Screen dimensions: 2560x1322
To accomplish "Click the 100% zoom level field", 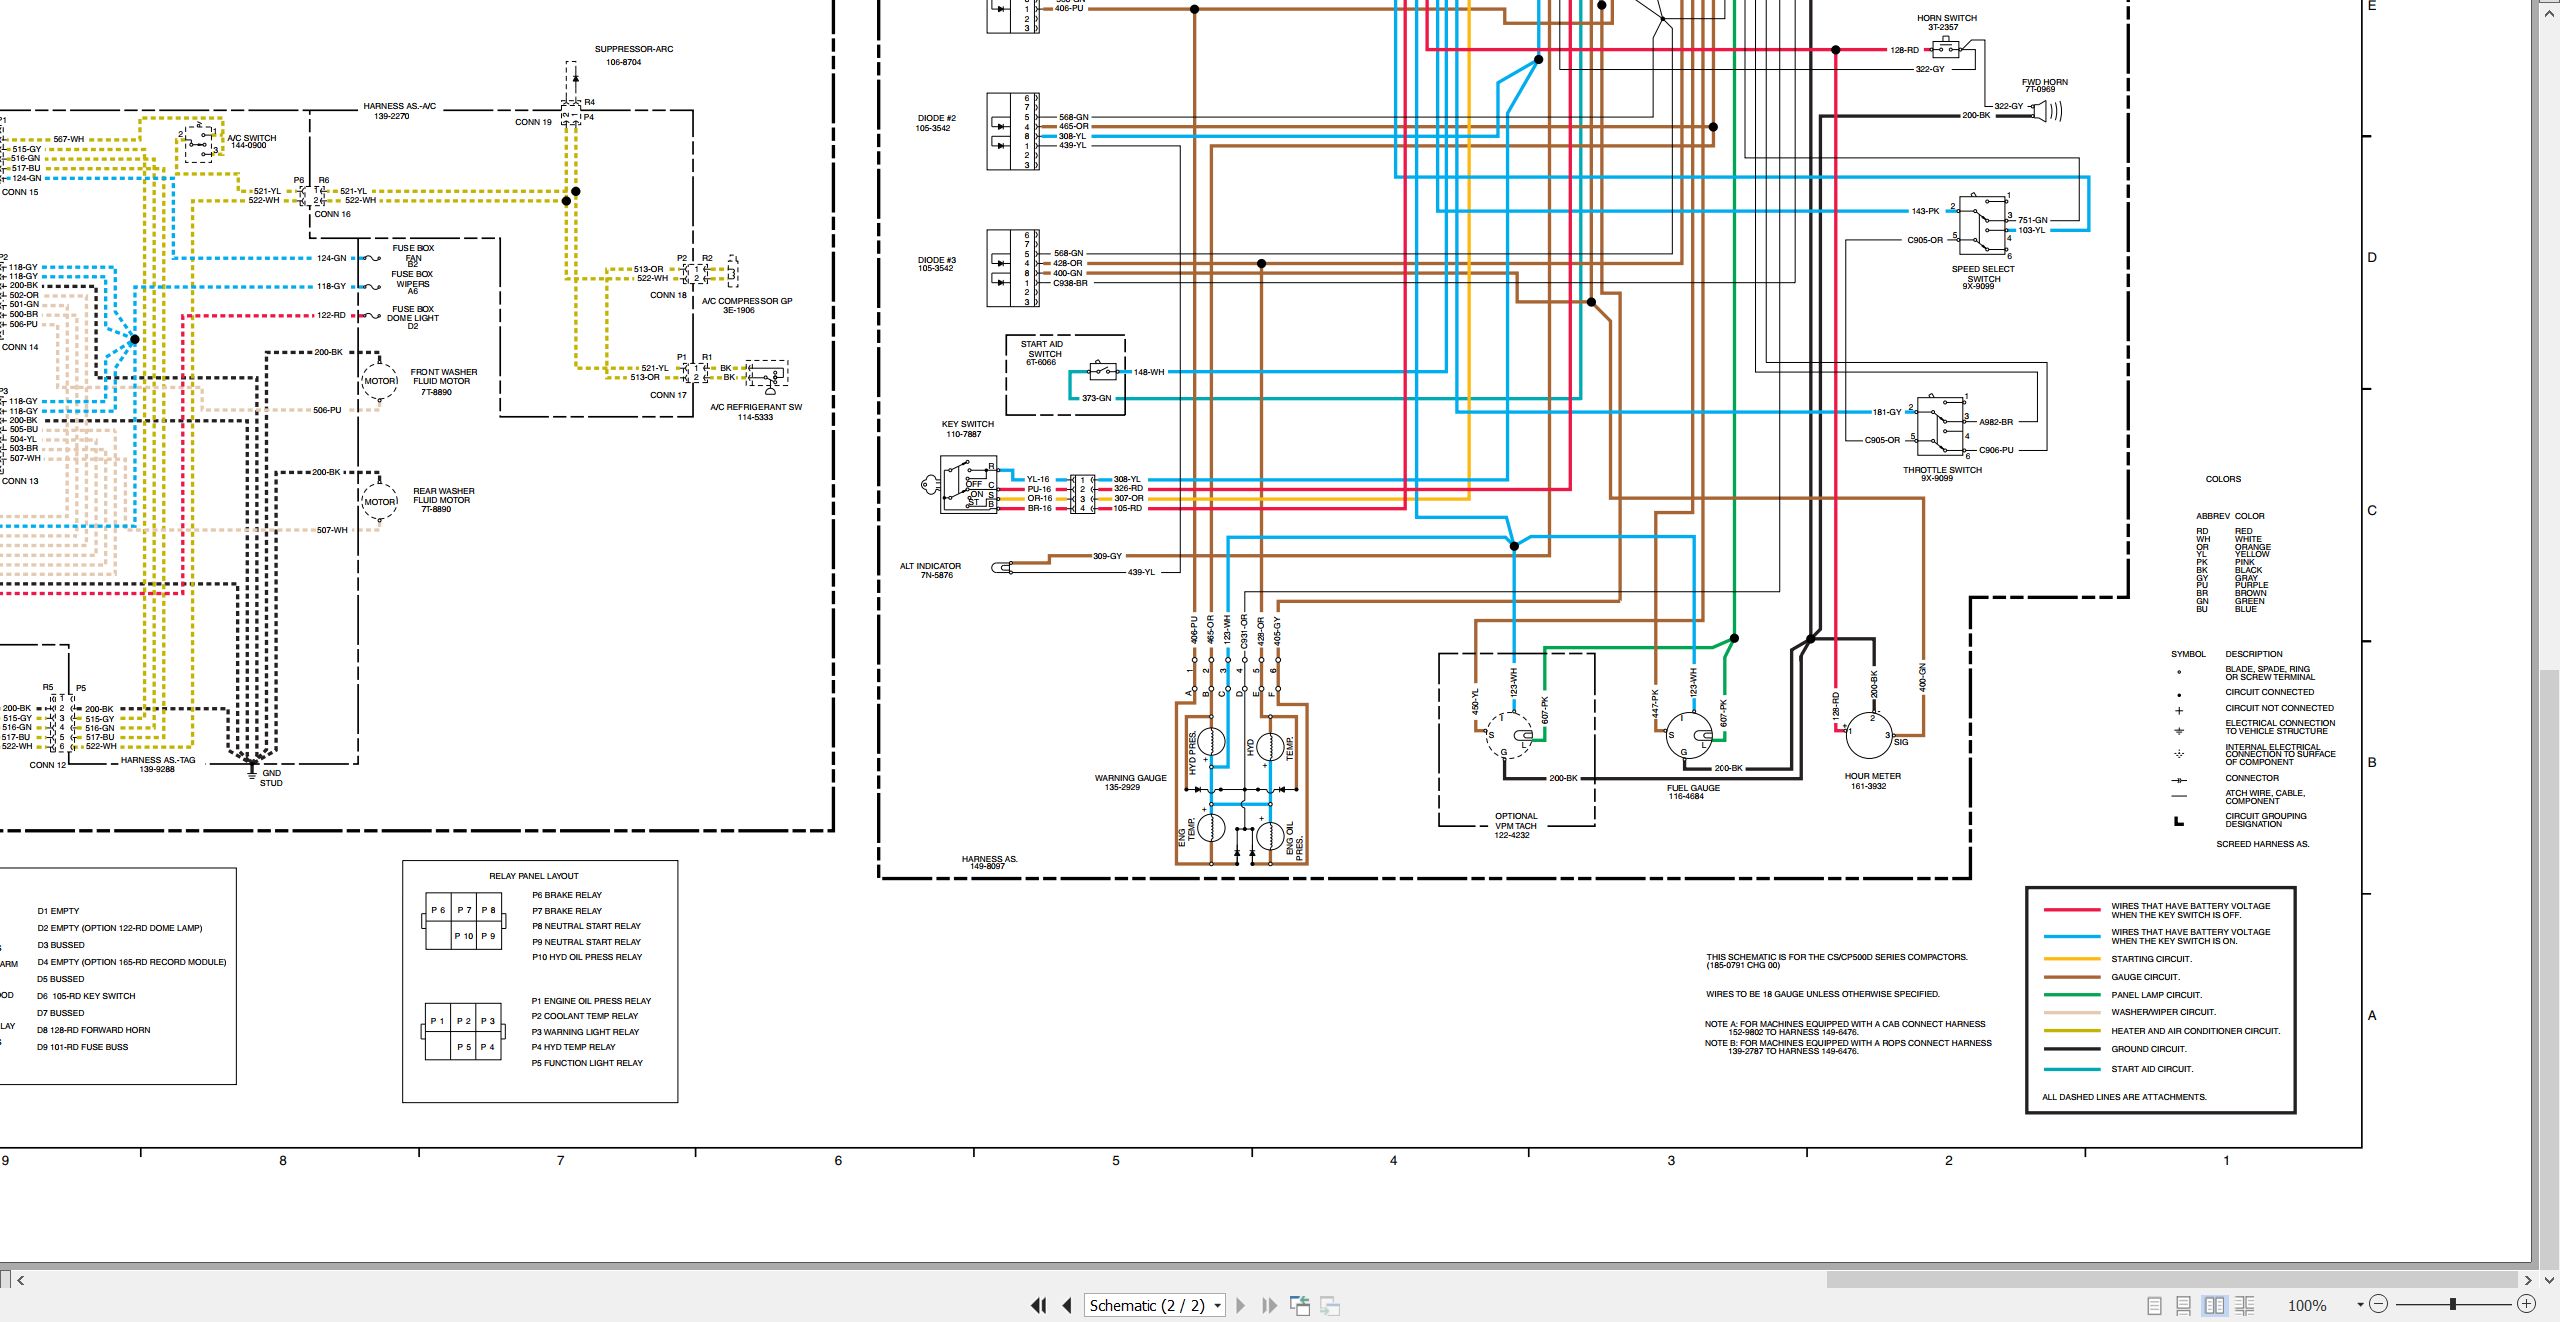I will tap(2307, 1305).
